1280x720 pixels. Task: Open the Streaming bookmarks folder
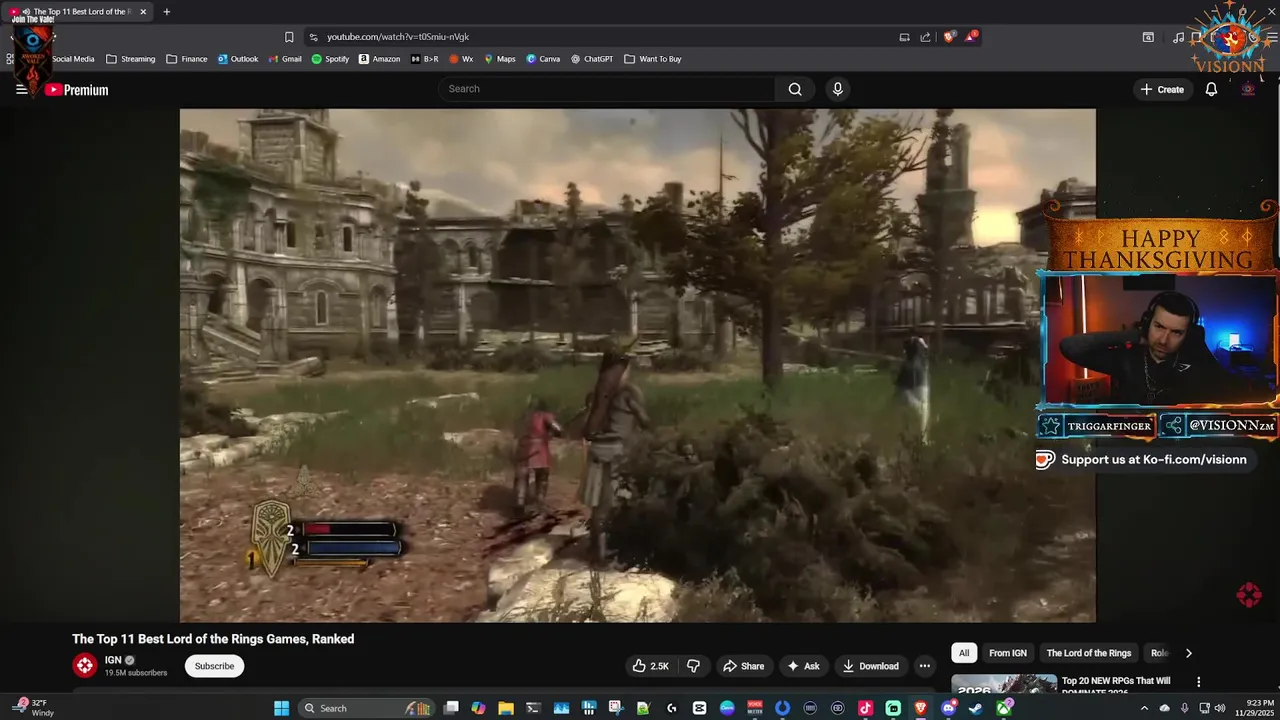(131, 59)
